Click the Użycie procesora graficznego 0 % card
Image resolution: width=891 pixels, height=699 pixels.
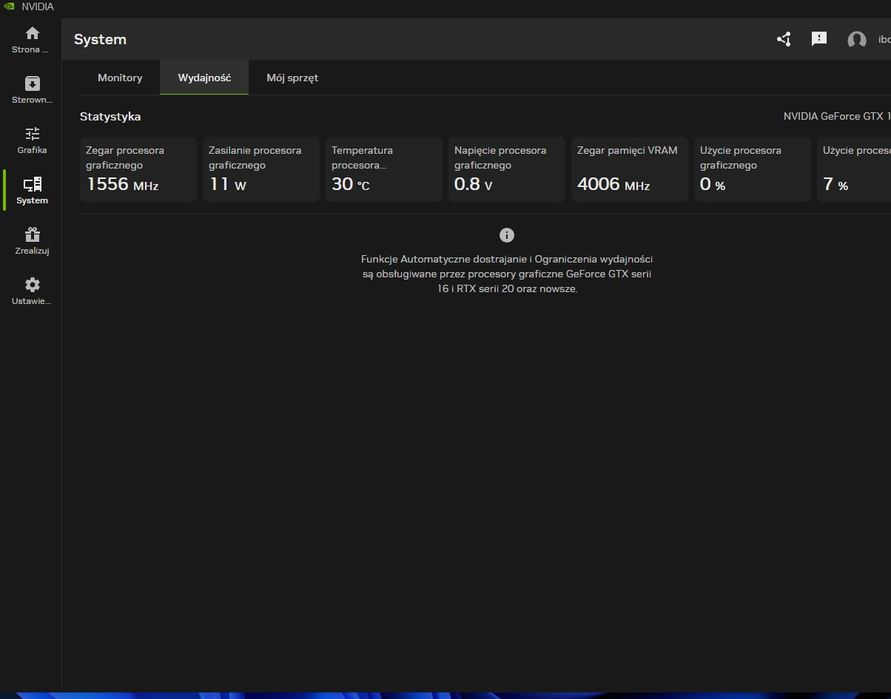752,169
